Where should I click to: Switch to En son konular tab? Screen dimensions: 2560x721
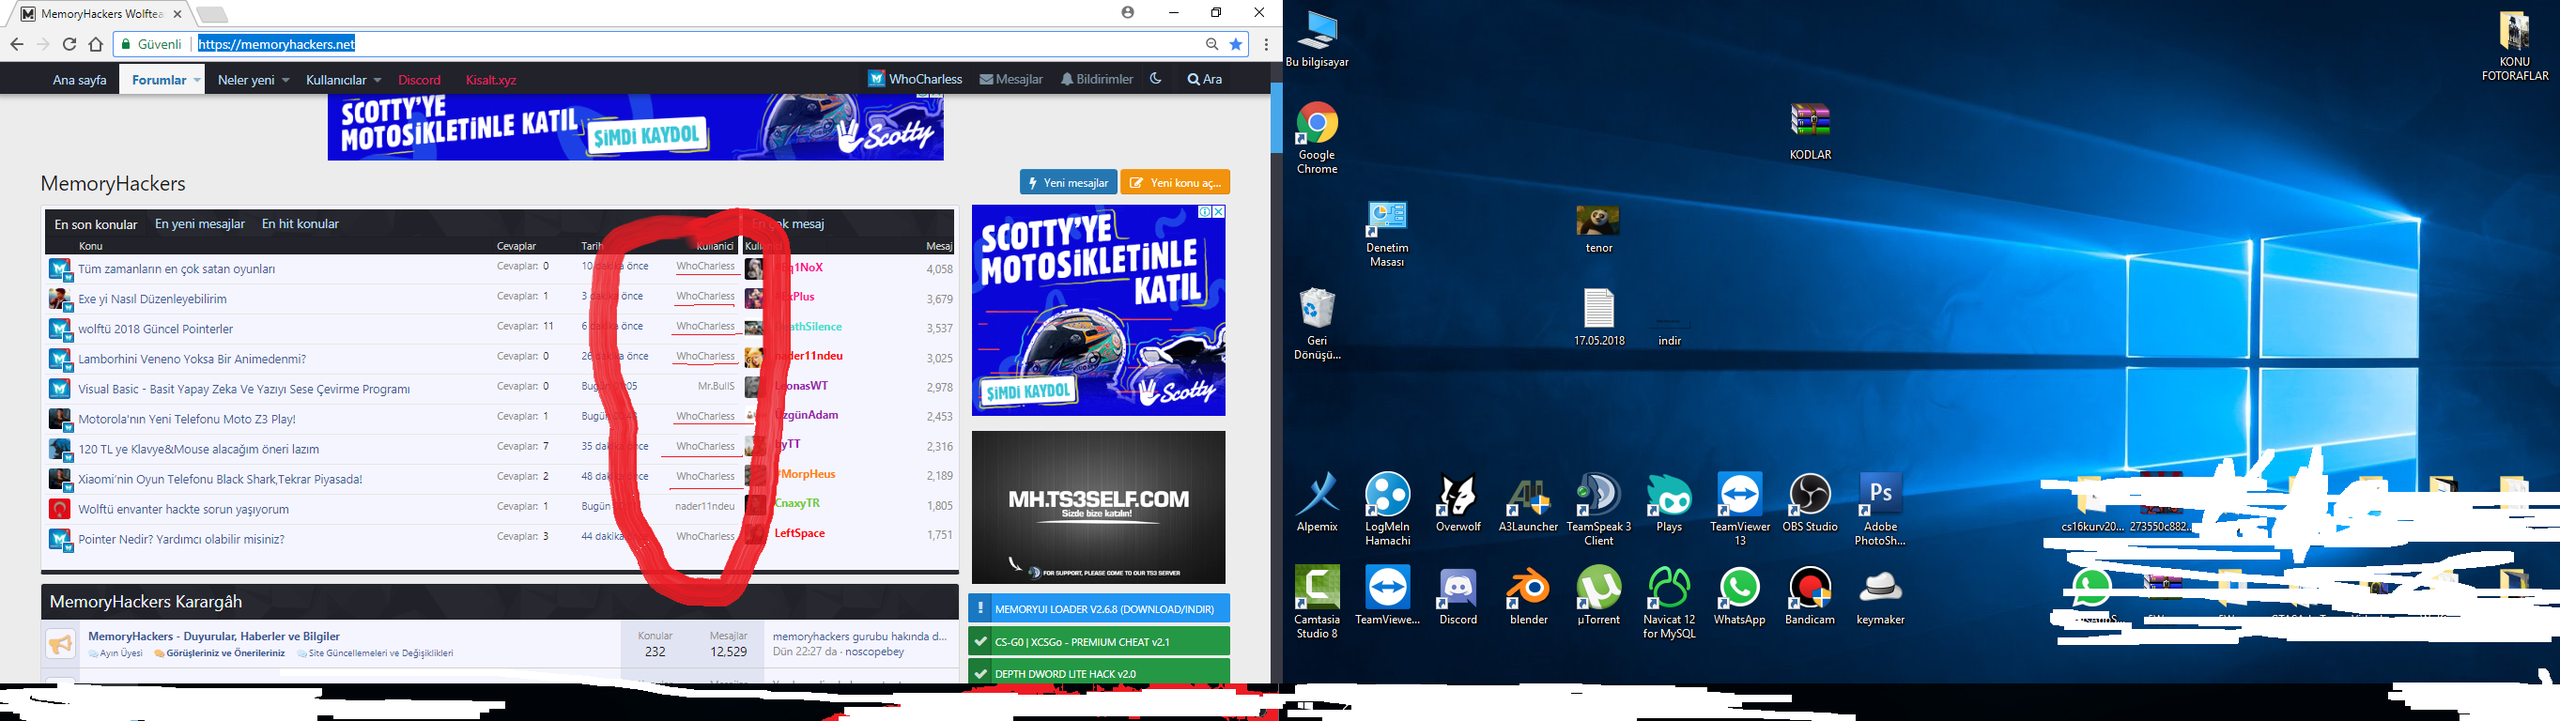click(95, 224)
